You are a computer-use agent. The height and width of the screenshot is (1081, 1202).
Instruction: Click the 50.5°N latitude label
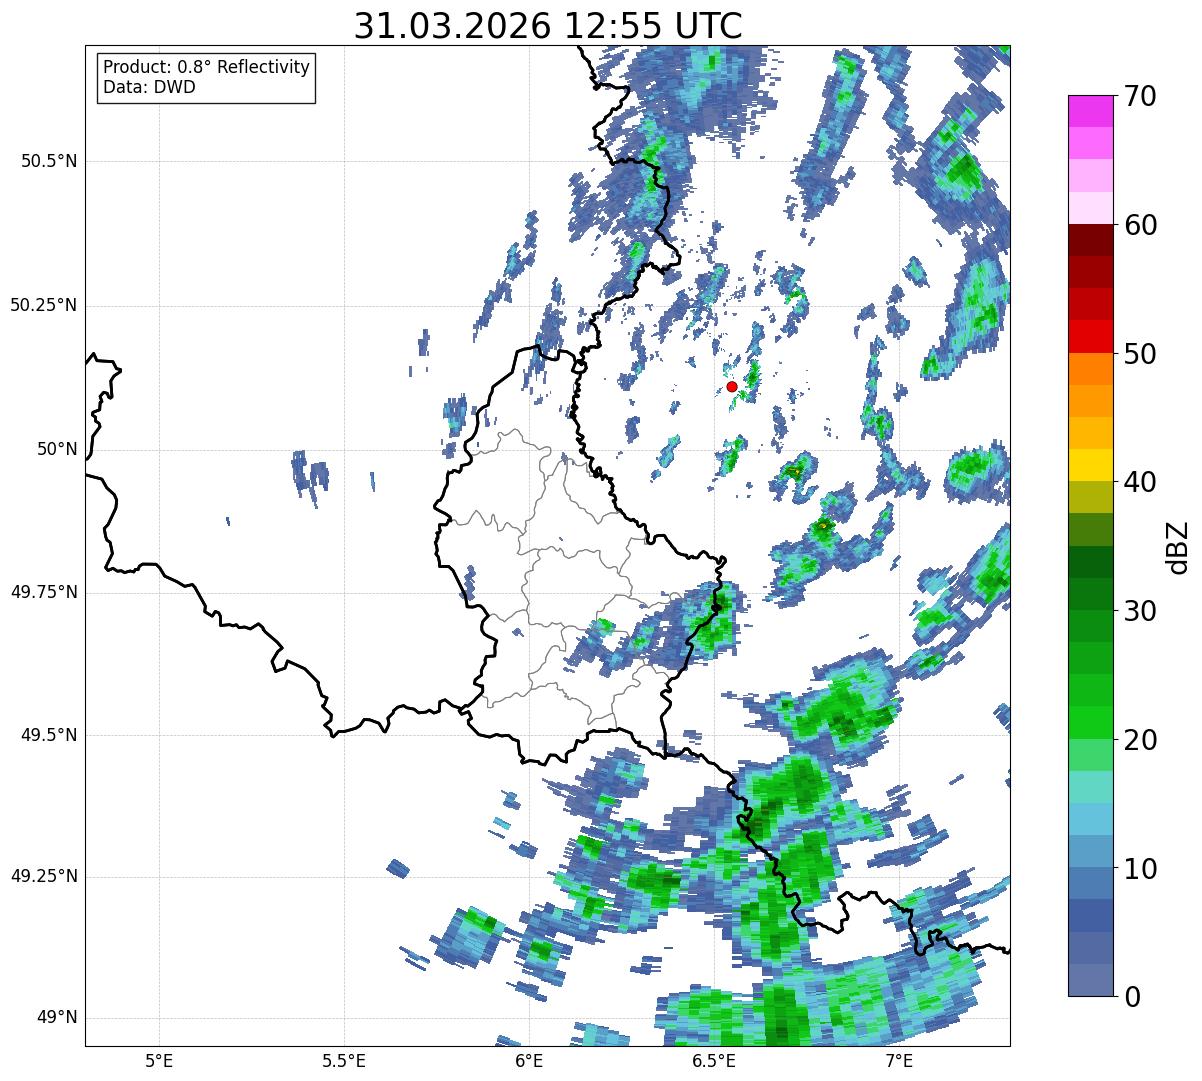click(x=49, y=161)
